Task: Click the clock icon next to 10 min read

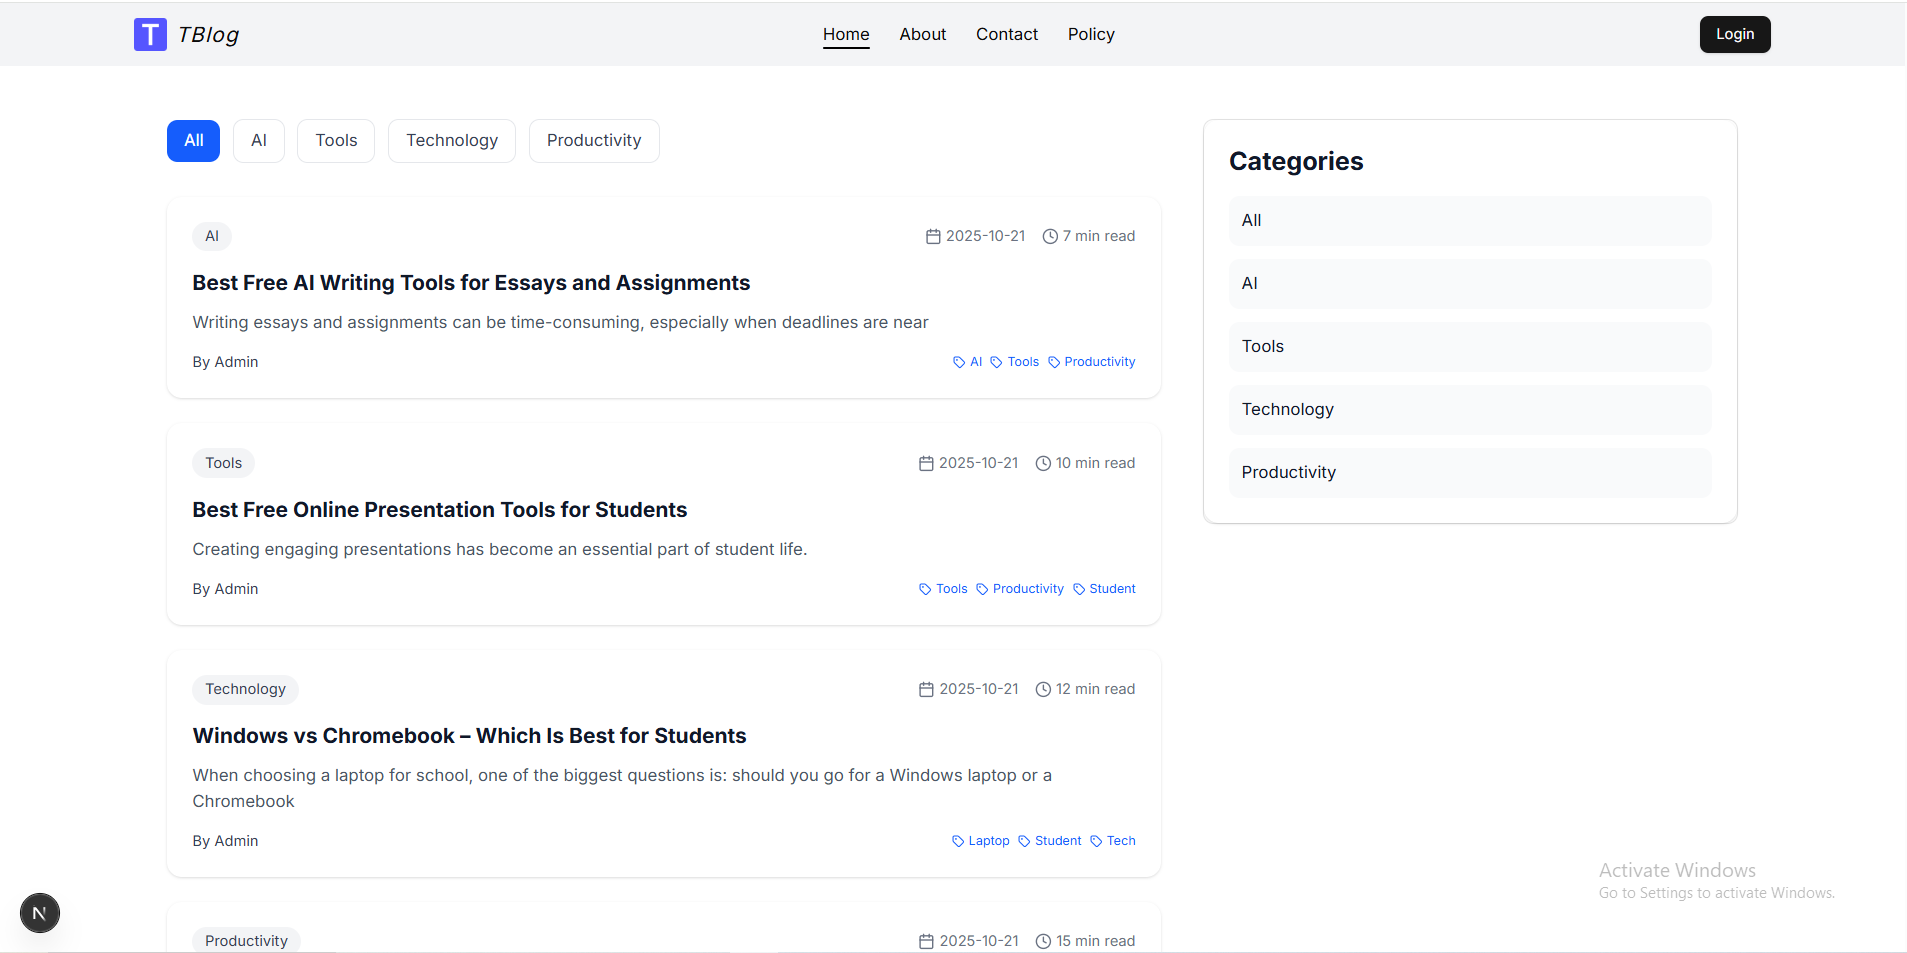Action: 1043,463
